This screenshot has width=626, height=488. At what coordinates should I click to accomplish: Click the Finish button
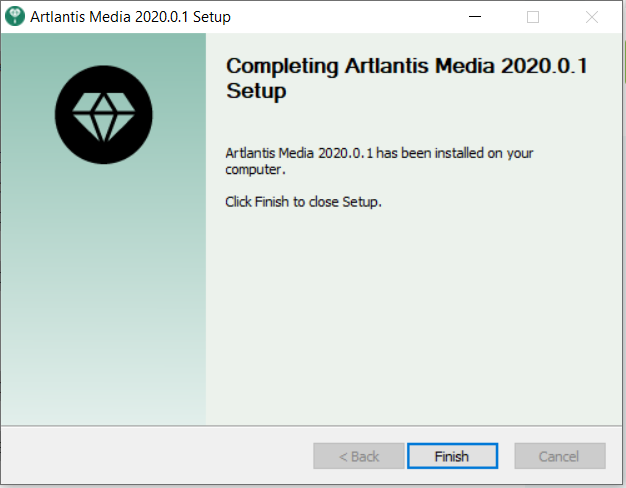coord(452,456)
